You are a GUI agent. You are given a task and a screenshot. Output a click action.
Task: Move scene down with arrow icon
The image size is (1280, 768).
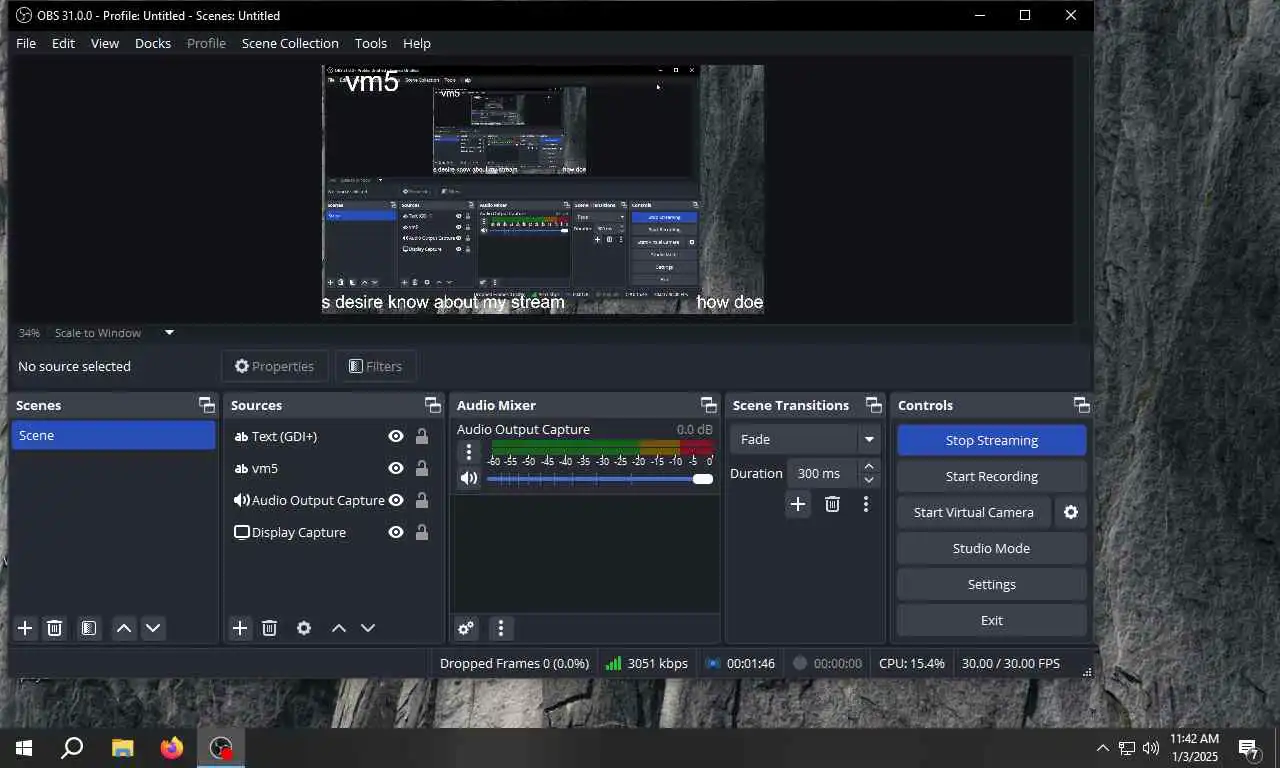click(x=153, y=628)
